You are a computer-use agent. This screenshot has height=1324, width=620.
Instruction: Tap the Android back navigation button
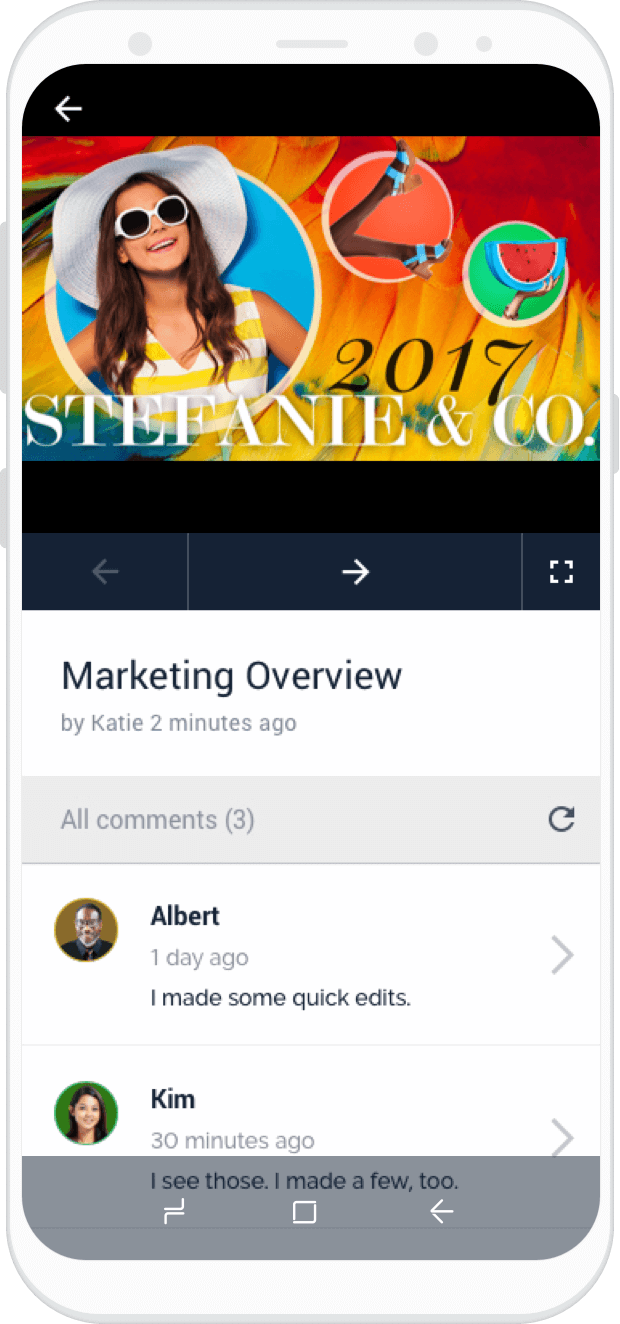coord(441,1210)
